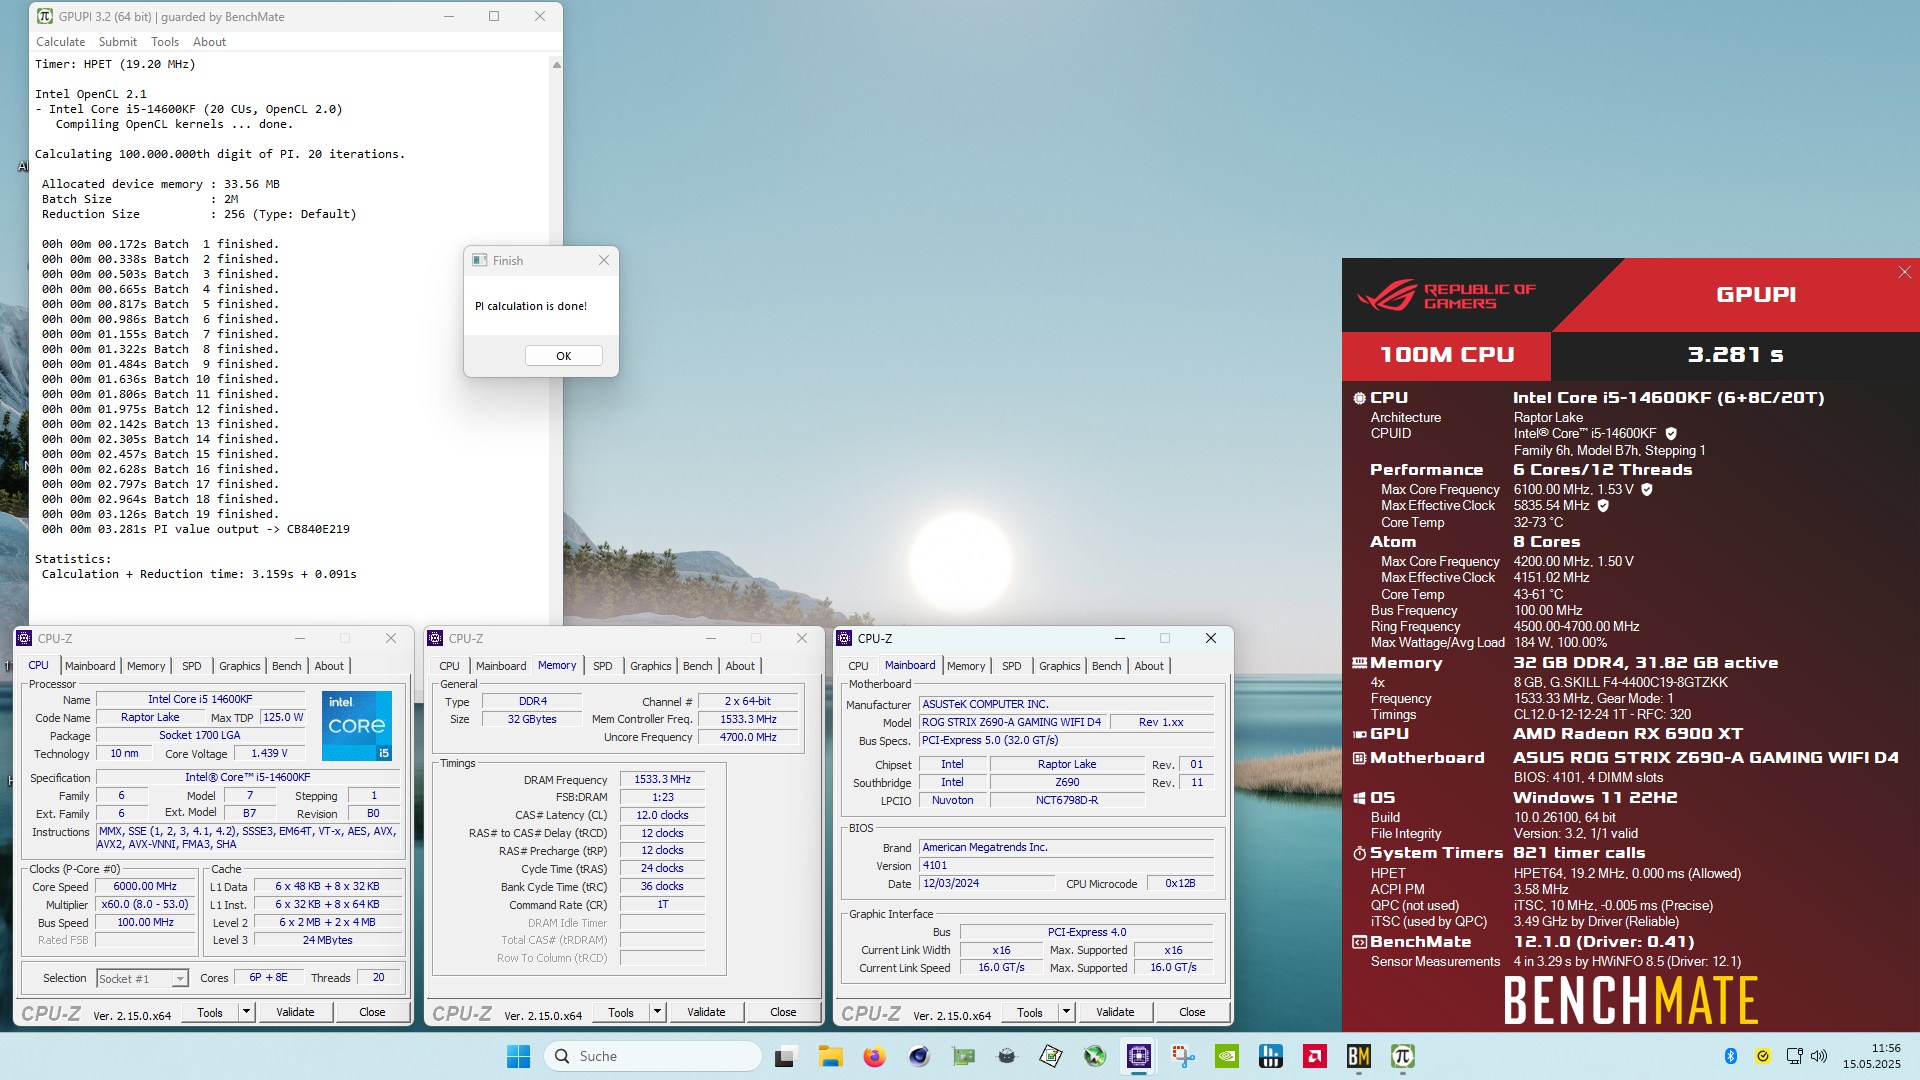Open Memory tab in CPU-Z Mainboard window
The image size is (1920, 1080).
[x=966, y=666]
